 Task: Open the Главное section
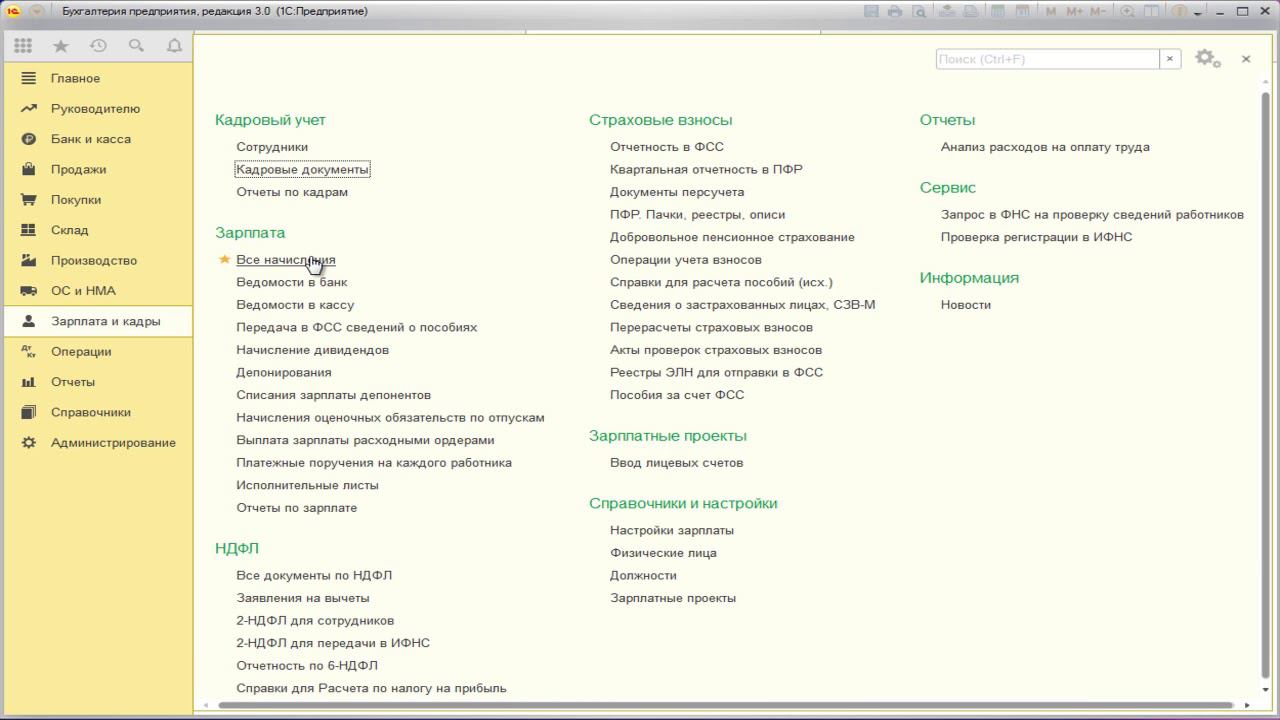[96, 78]
